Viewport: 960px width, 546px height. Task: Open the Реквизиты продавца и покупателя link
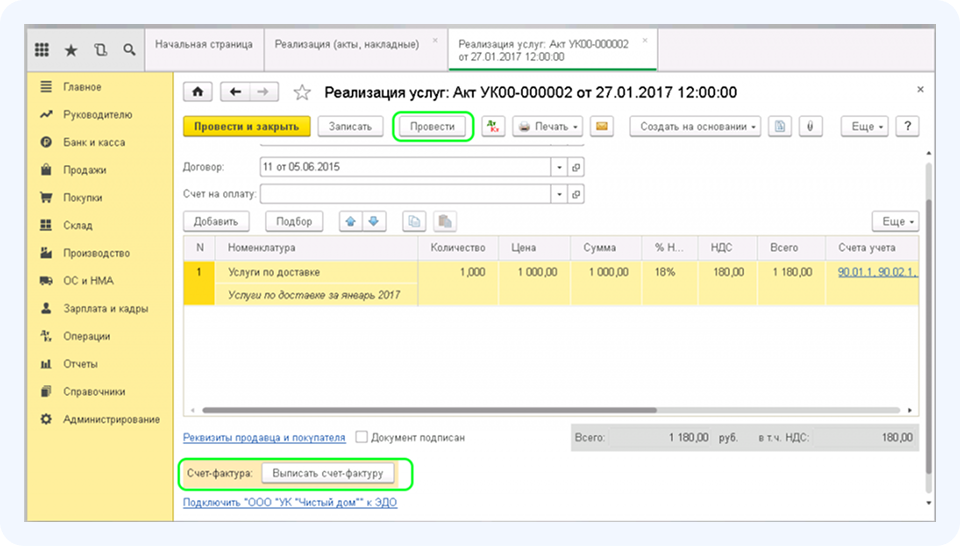264,438
